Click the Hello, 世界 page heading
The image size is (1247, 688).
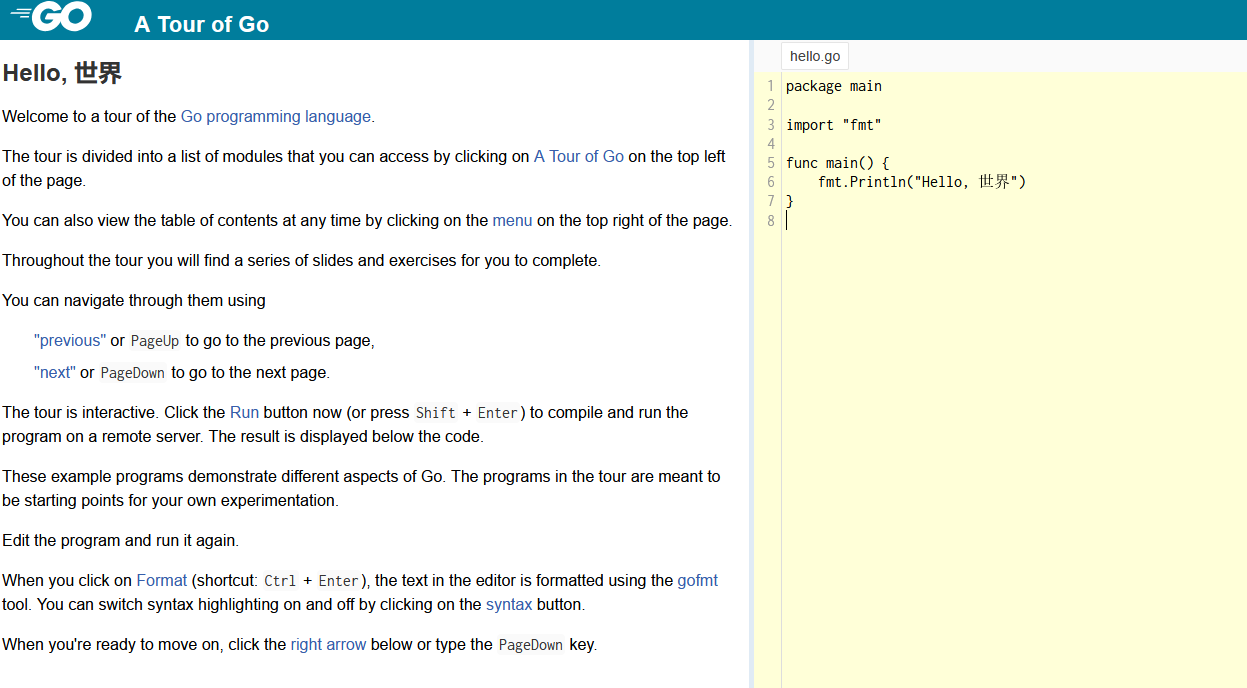coord(62,72)
